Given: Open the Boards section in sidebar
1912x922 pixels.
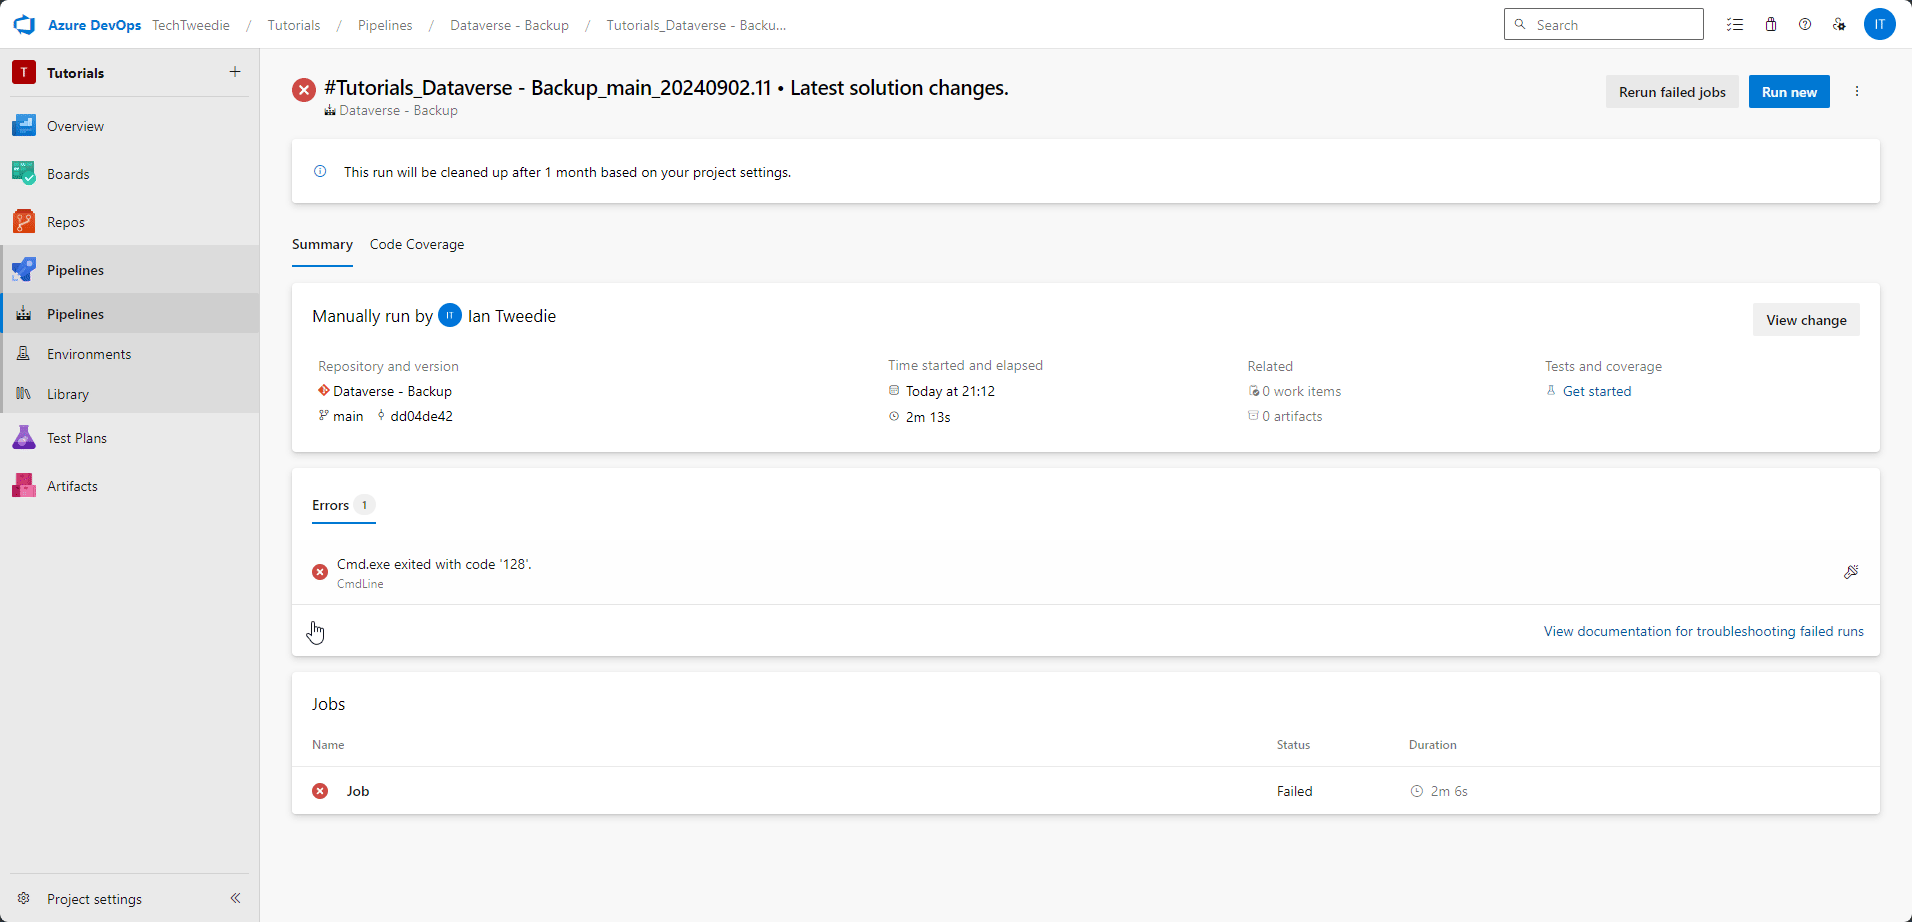Looking at the screenshot, I should pyautogui.click(x=68, y=173).
